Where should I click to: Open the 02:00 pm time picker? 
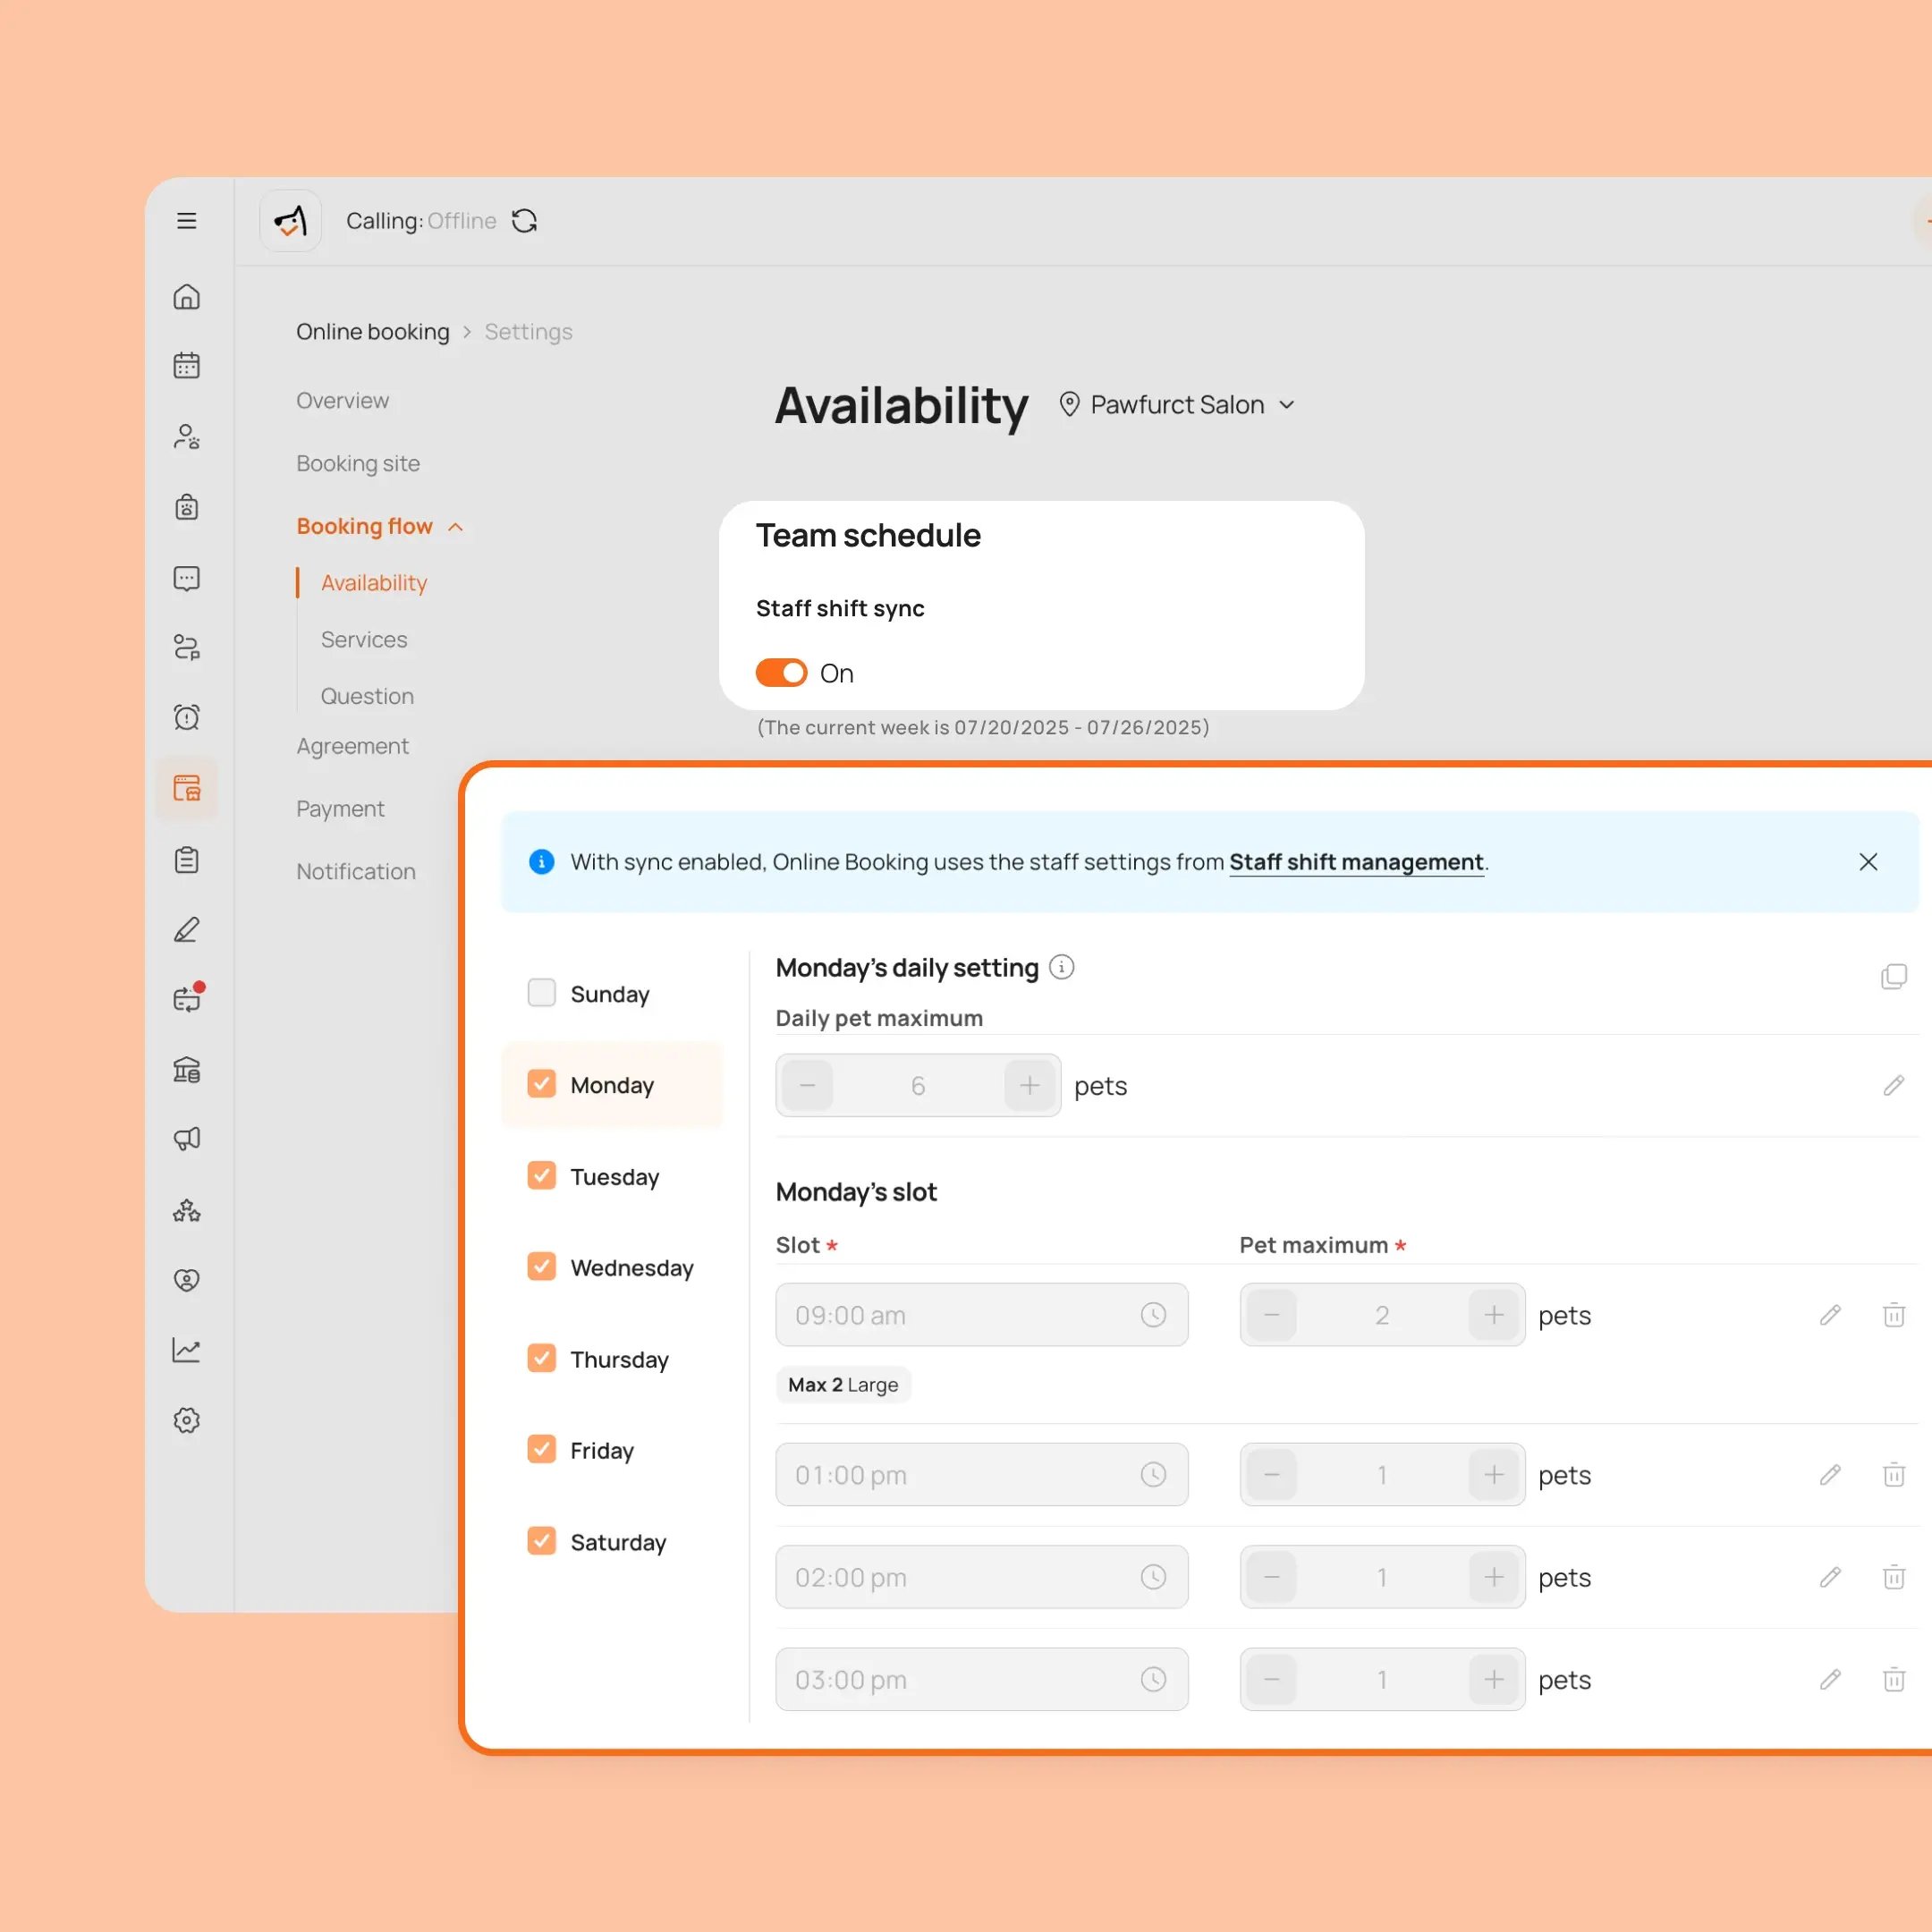point(982,1577)
